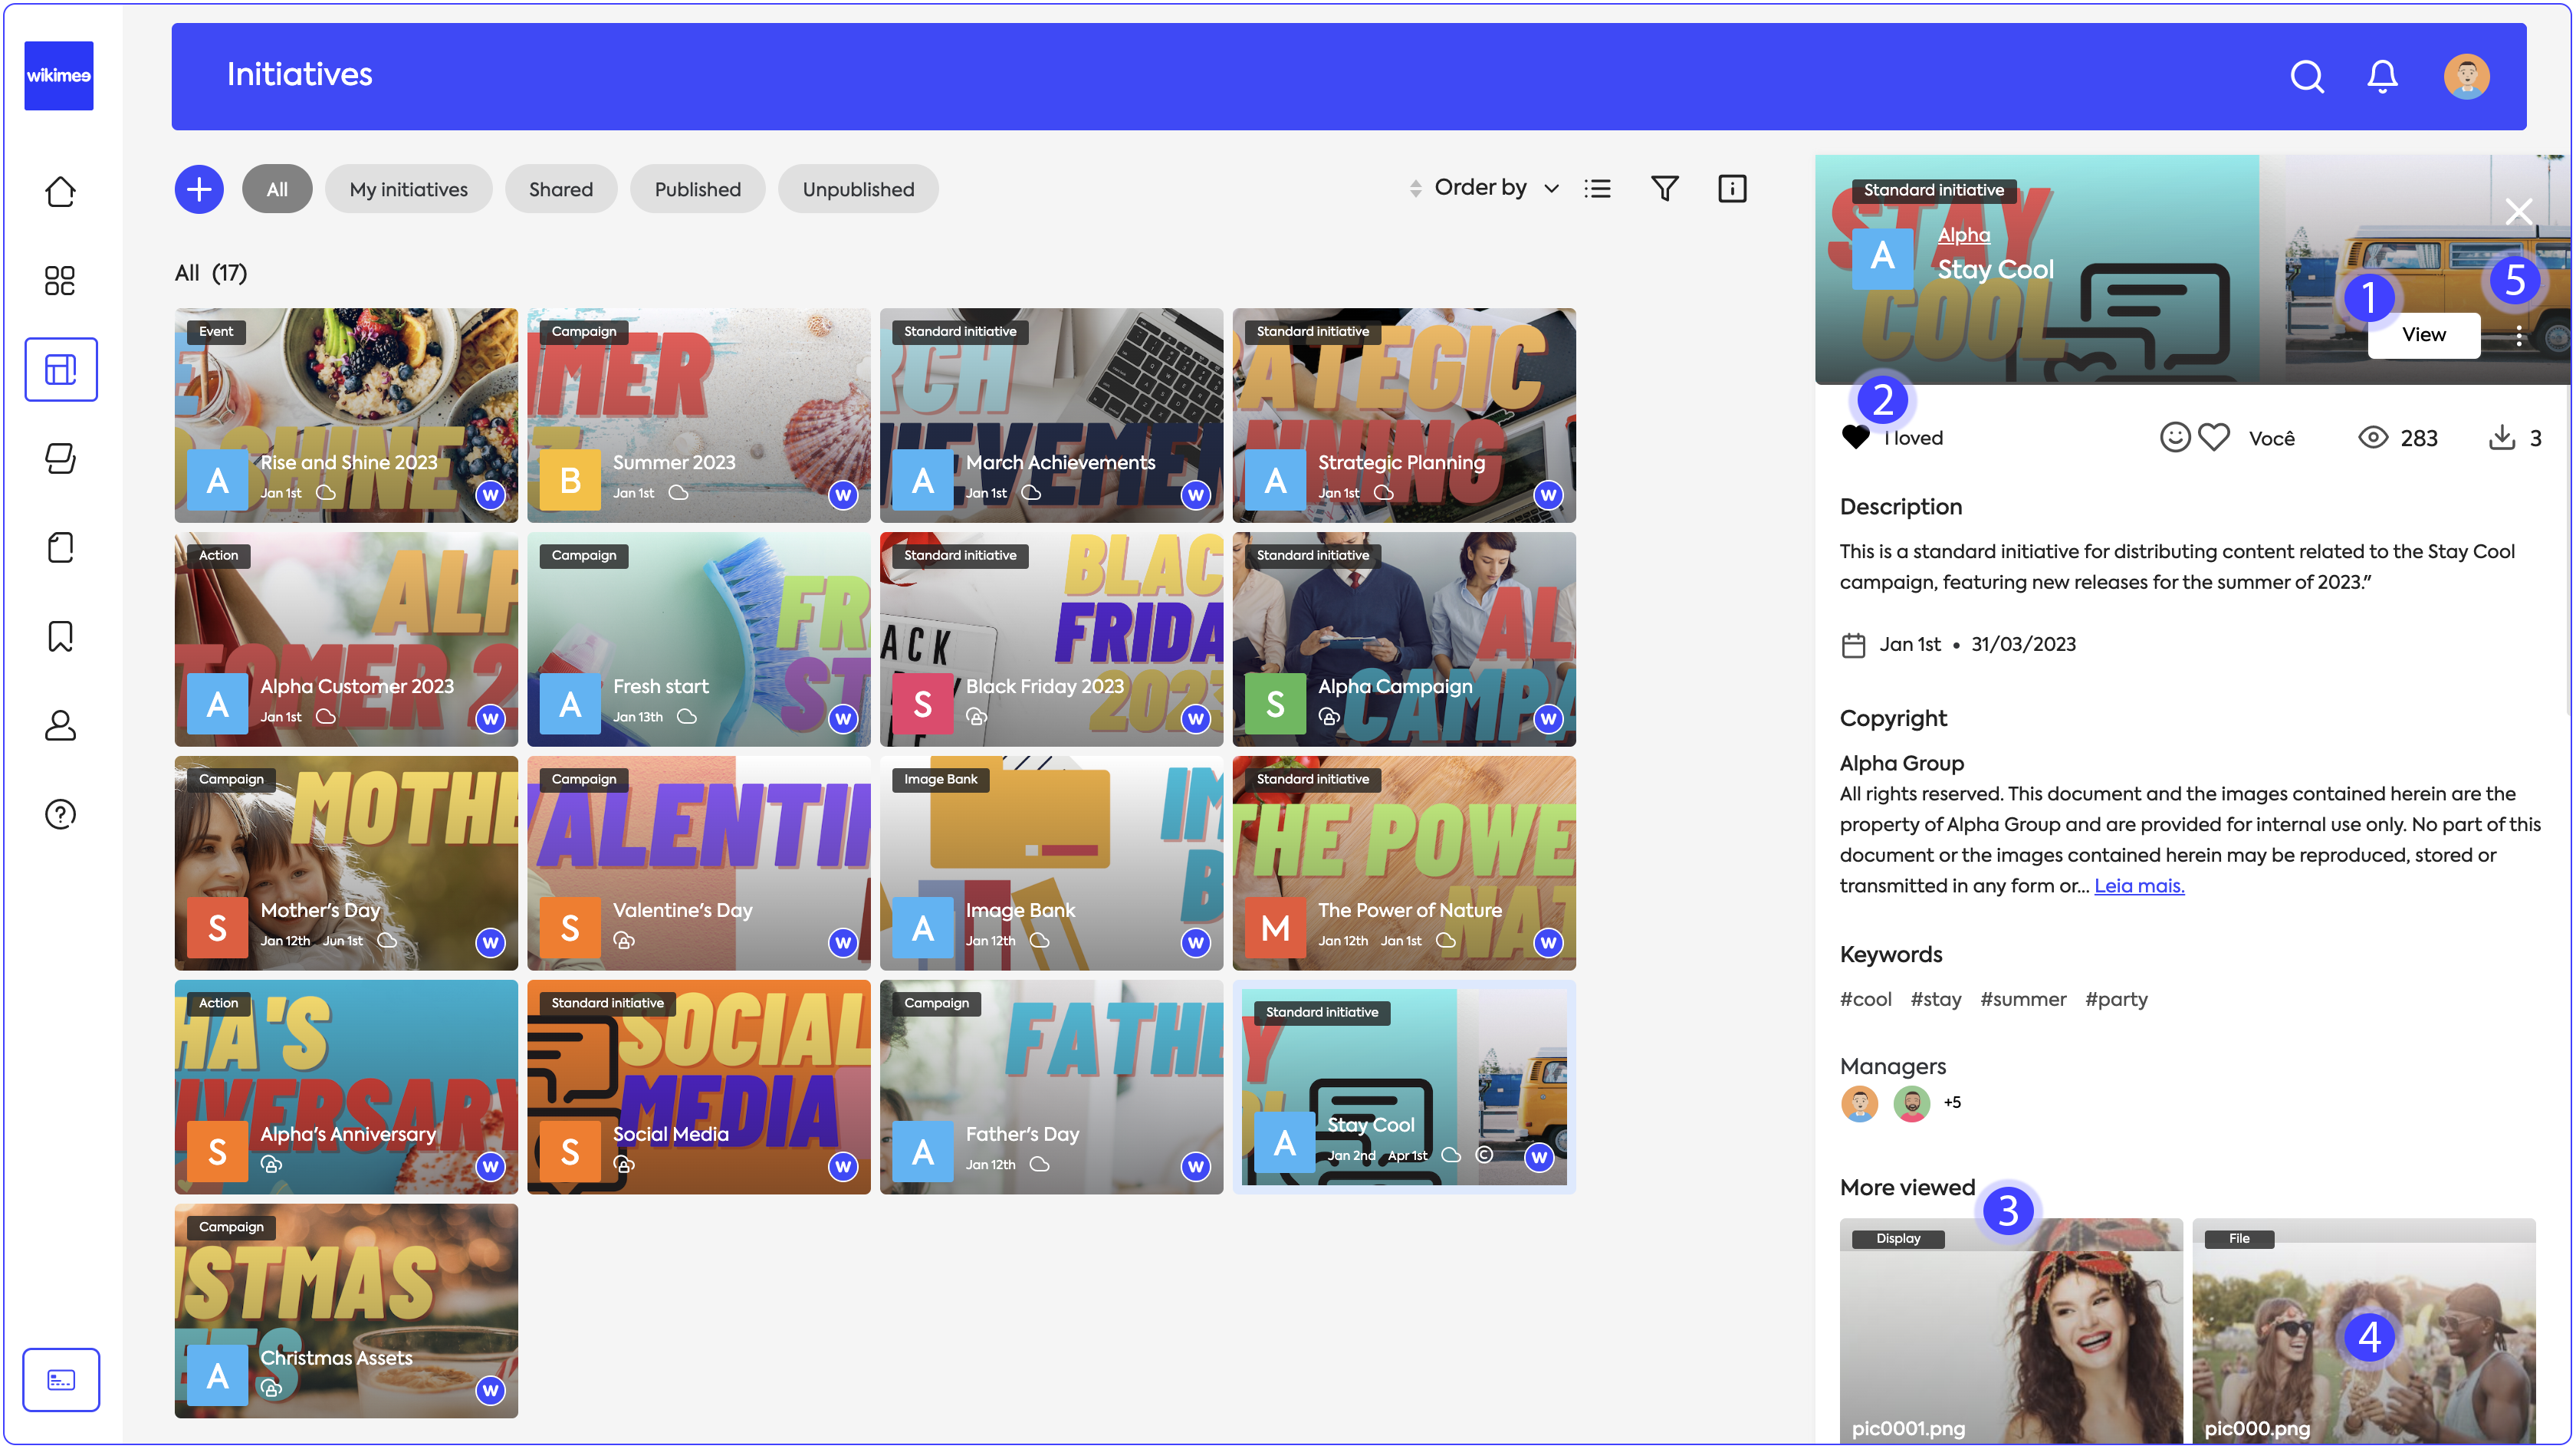Open the bookmark icon in sidebar

pyautogui.click(x=60, y=636)
